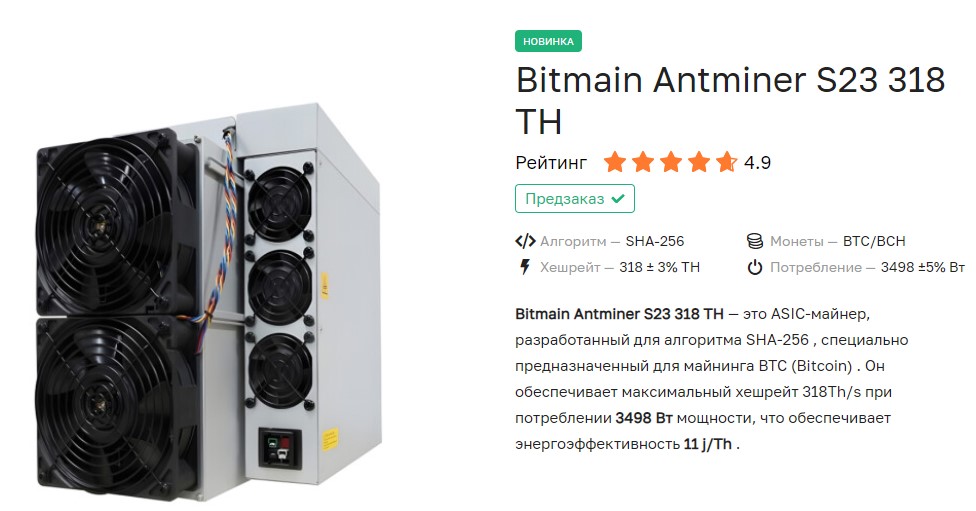This screenshot has width=976, height=511.
Task: Click the 3498 ±5% Вт consumption value
Action: click(922, 267)
